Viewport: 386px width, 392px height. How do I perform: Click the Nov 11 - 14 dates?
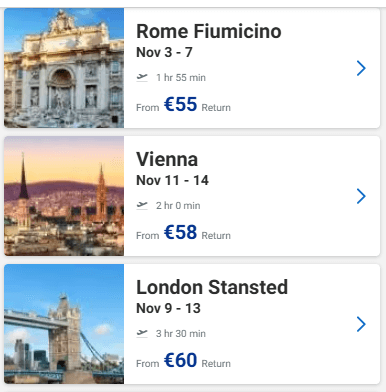pyautogui.click(x=172, y=180)
